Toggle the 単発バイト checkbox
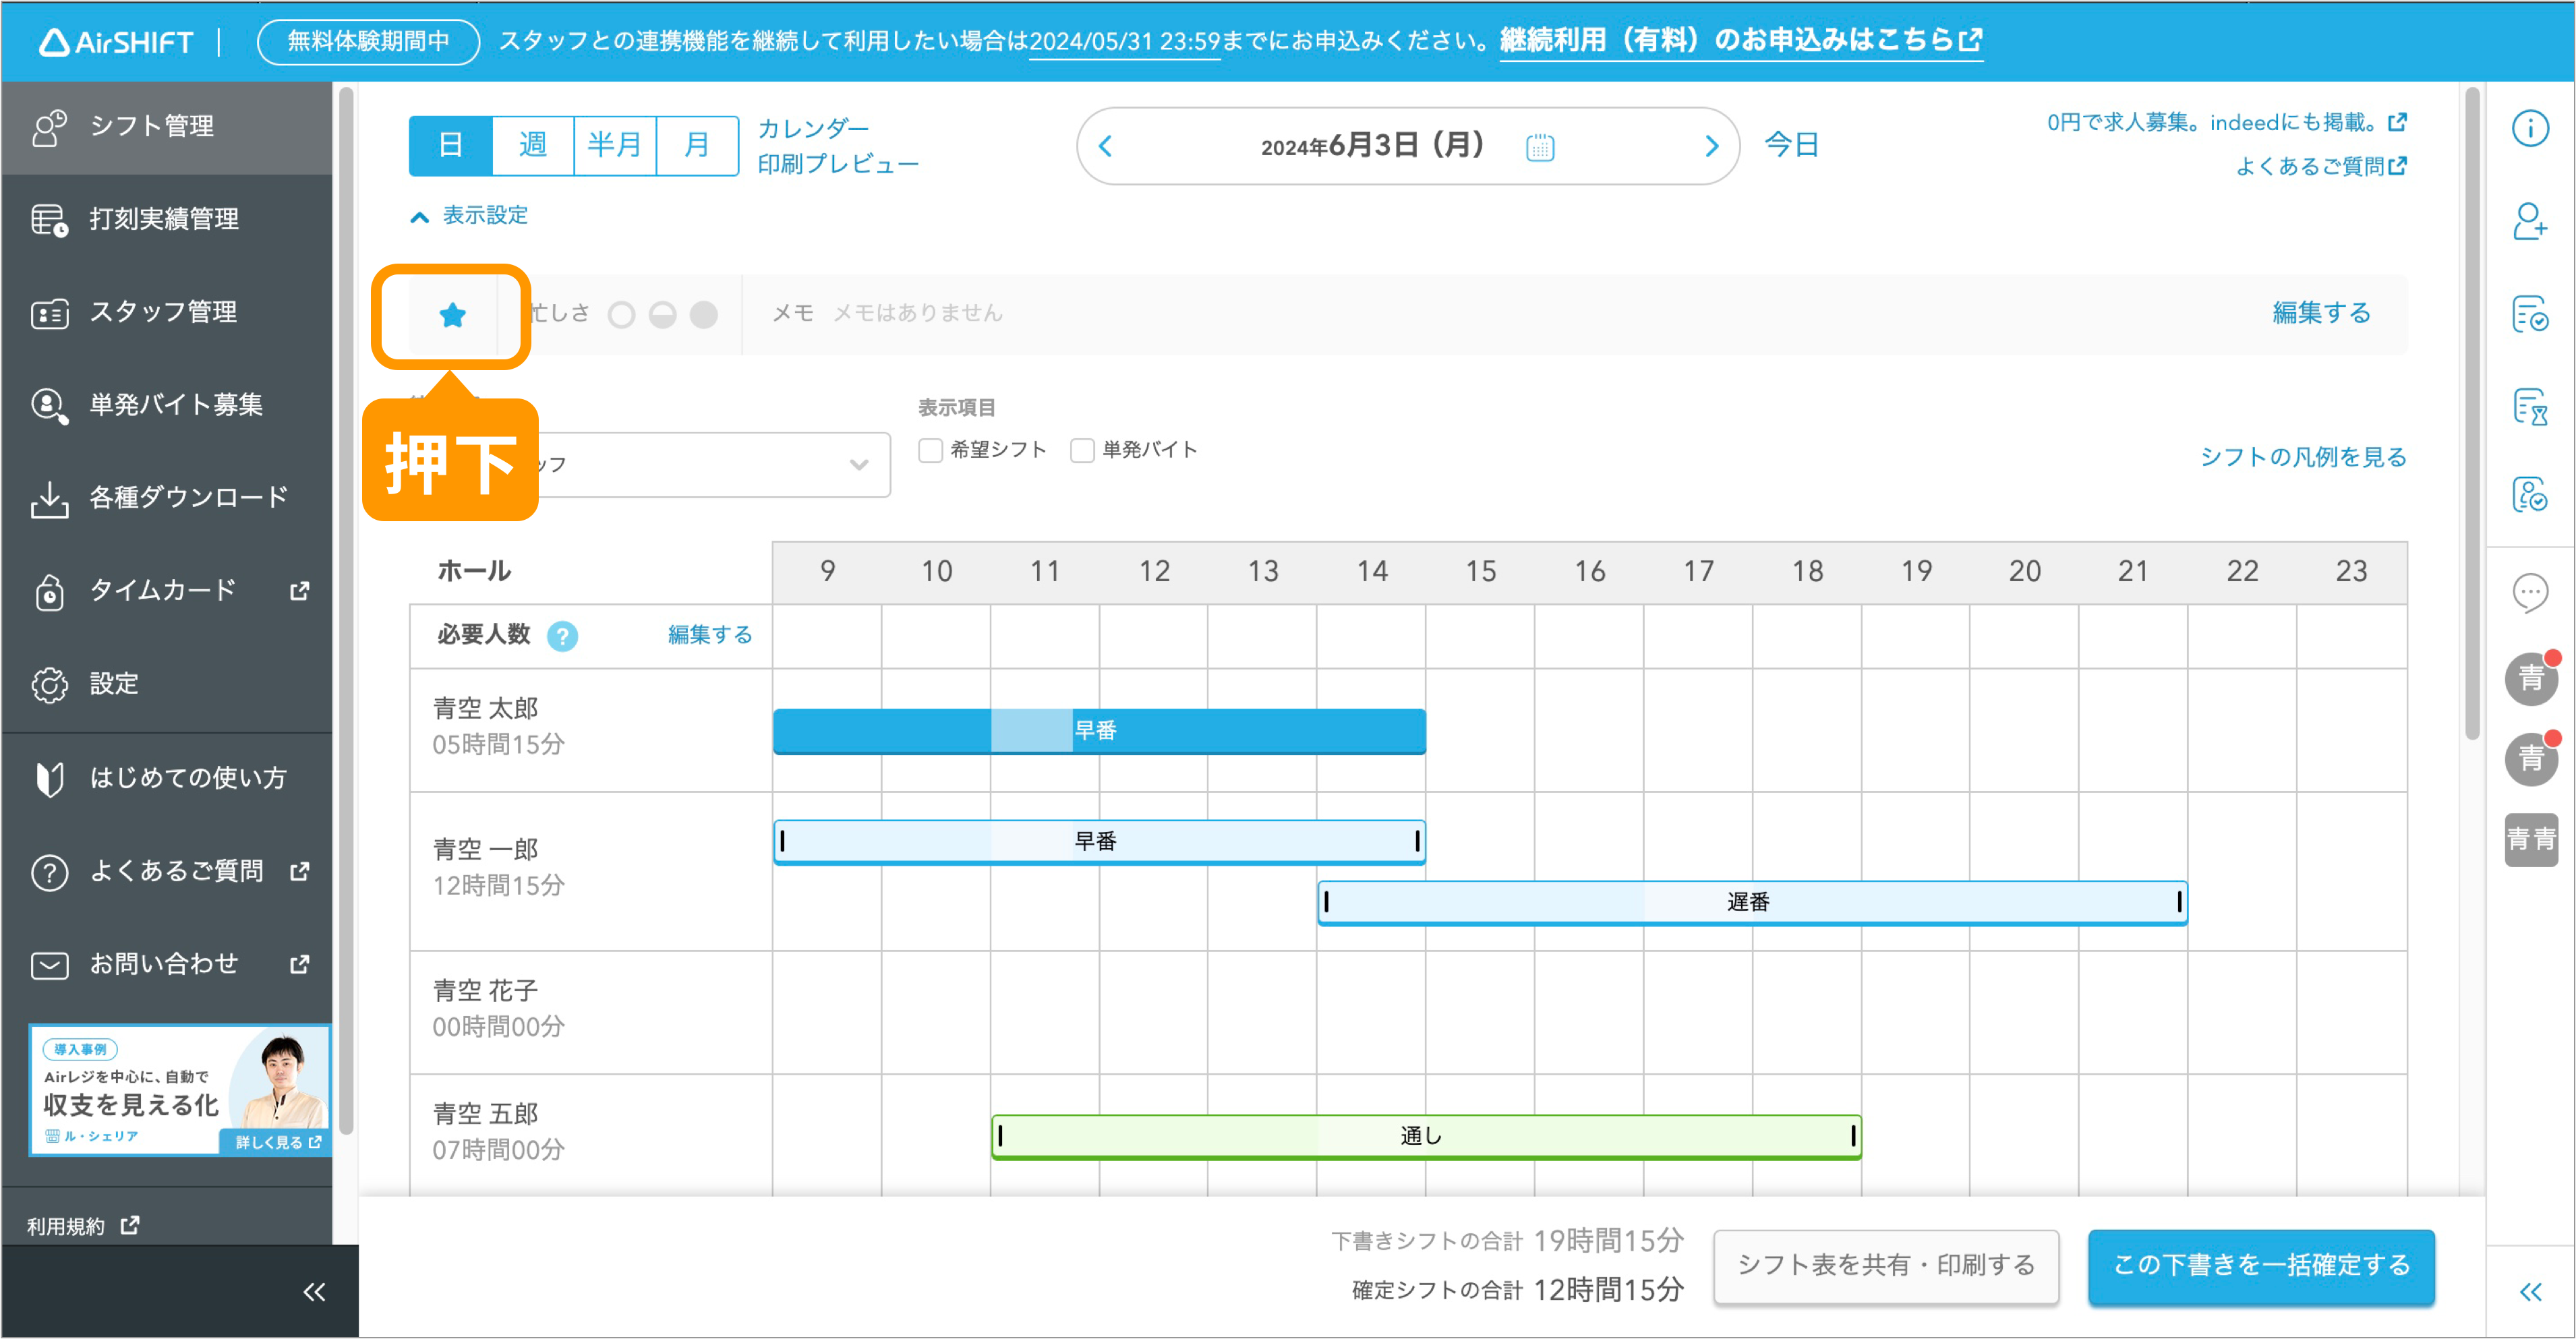2576x1339 pixels. tap(1082, 450)
